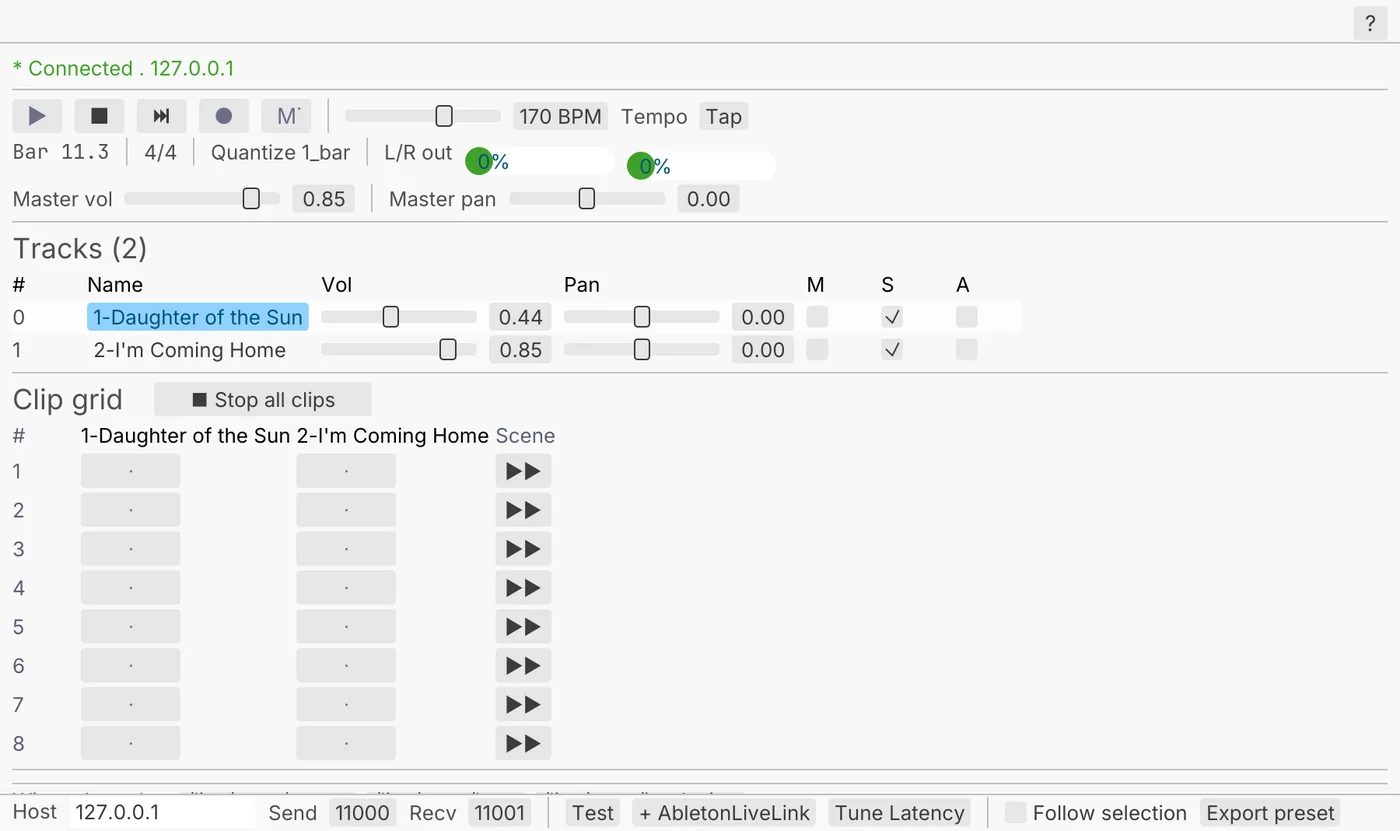
Task: Mute the 1-Daughter of the Sun track
Action: click(817, 317)
